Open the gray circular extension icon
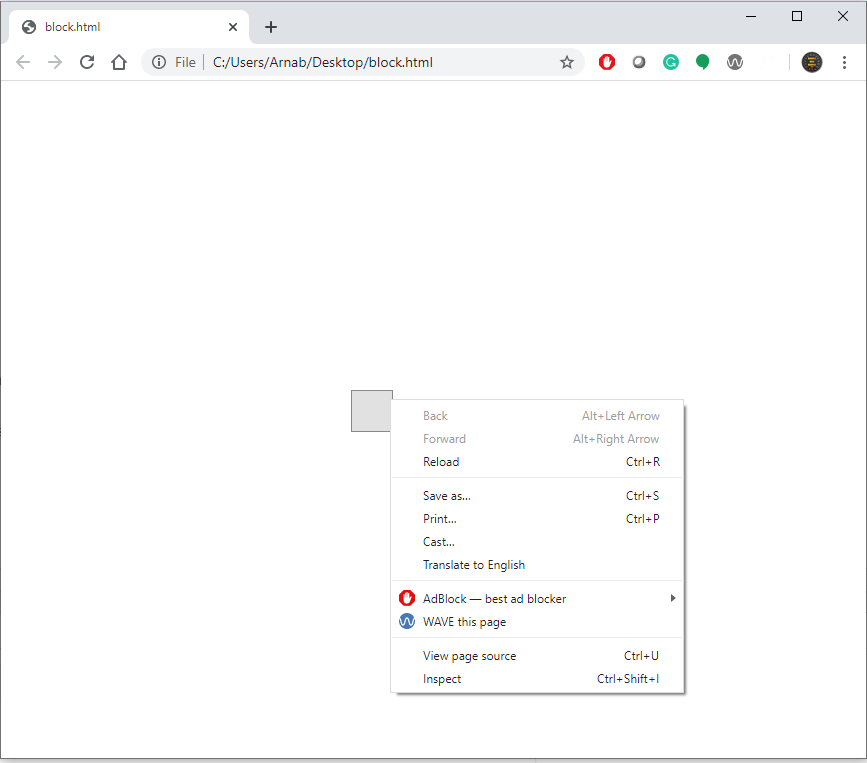Screen dimensions: 867x763 point(639,62)
